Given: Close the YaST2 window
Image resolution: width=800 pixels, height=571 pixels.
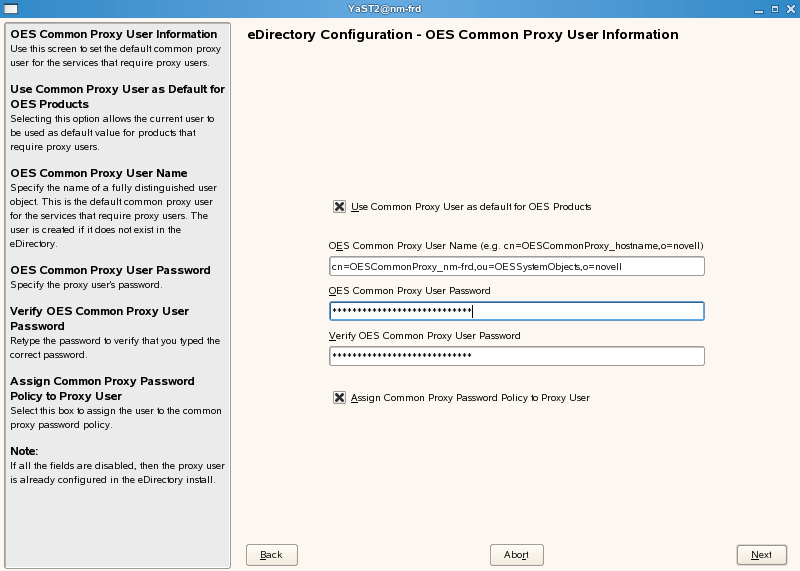Looking at the screenshot, I should click(x=789, y=8).
